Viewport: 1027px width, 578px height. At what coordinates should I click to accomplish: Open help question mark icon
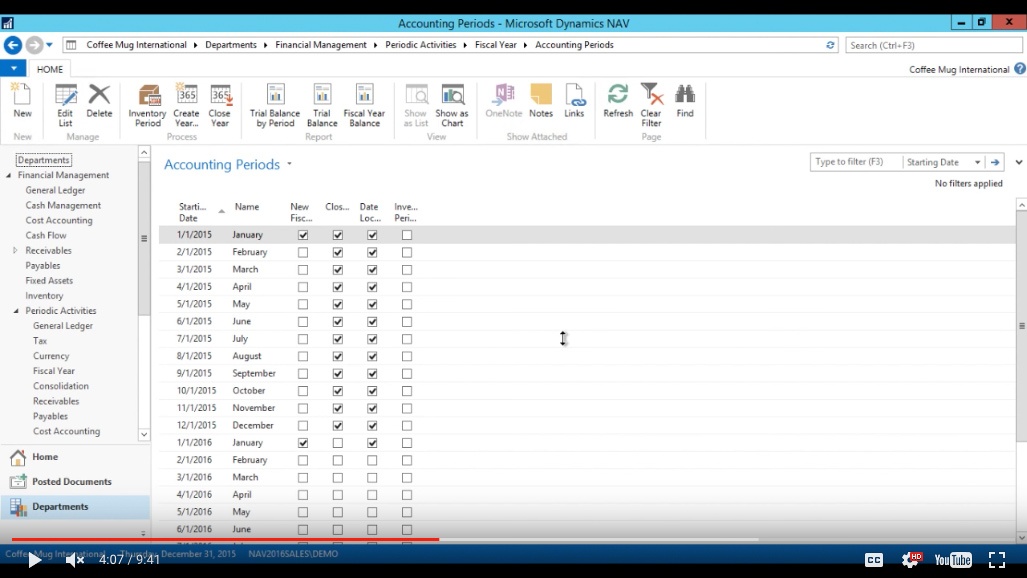click(x=1020, y=69)
